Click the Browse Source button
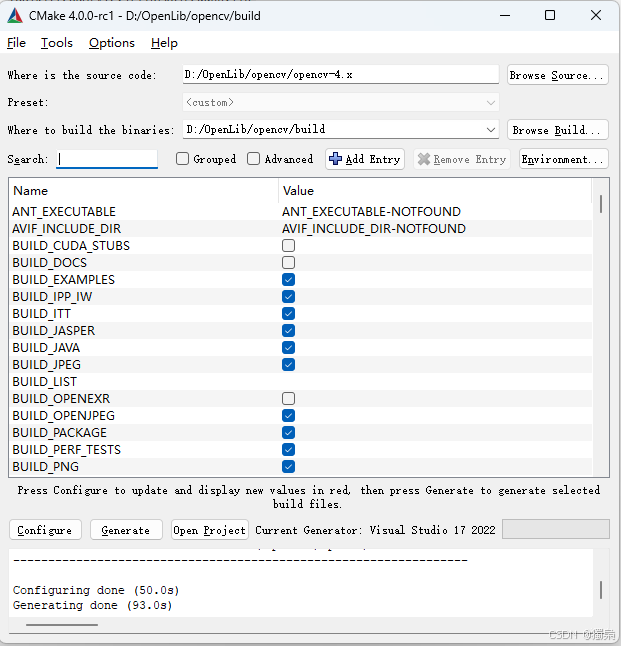The image size is (621, 646). (558, 75)
